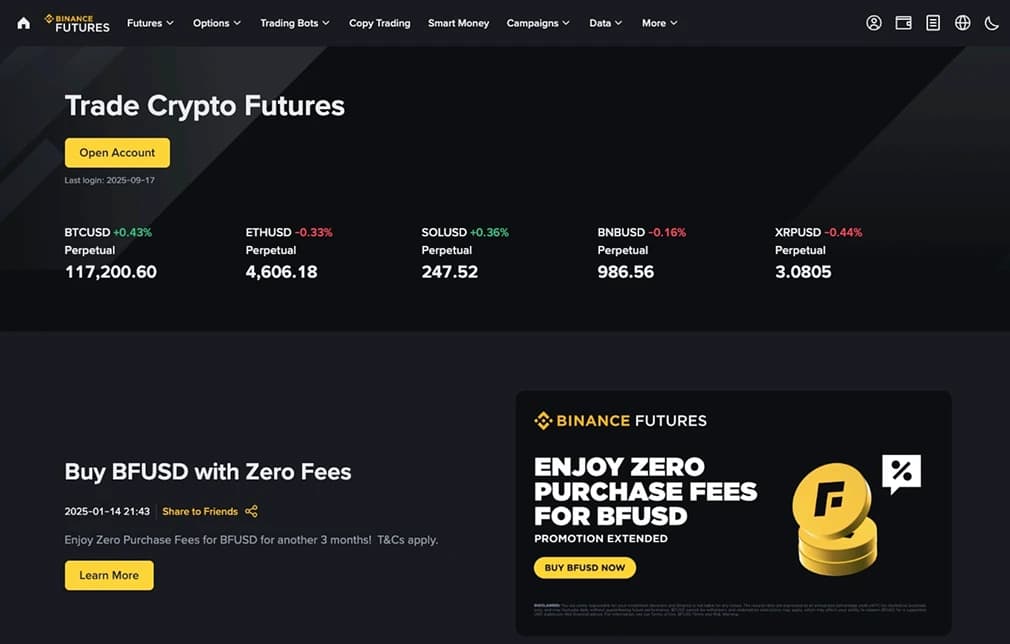This screenshot has width=1010, height=644.
Task: Click the Buy BFUSD Now button
Action: [x=584, y=567]
